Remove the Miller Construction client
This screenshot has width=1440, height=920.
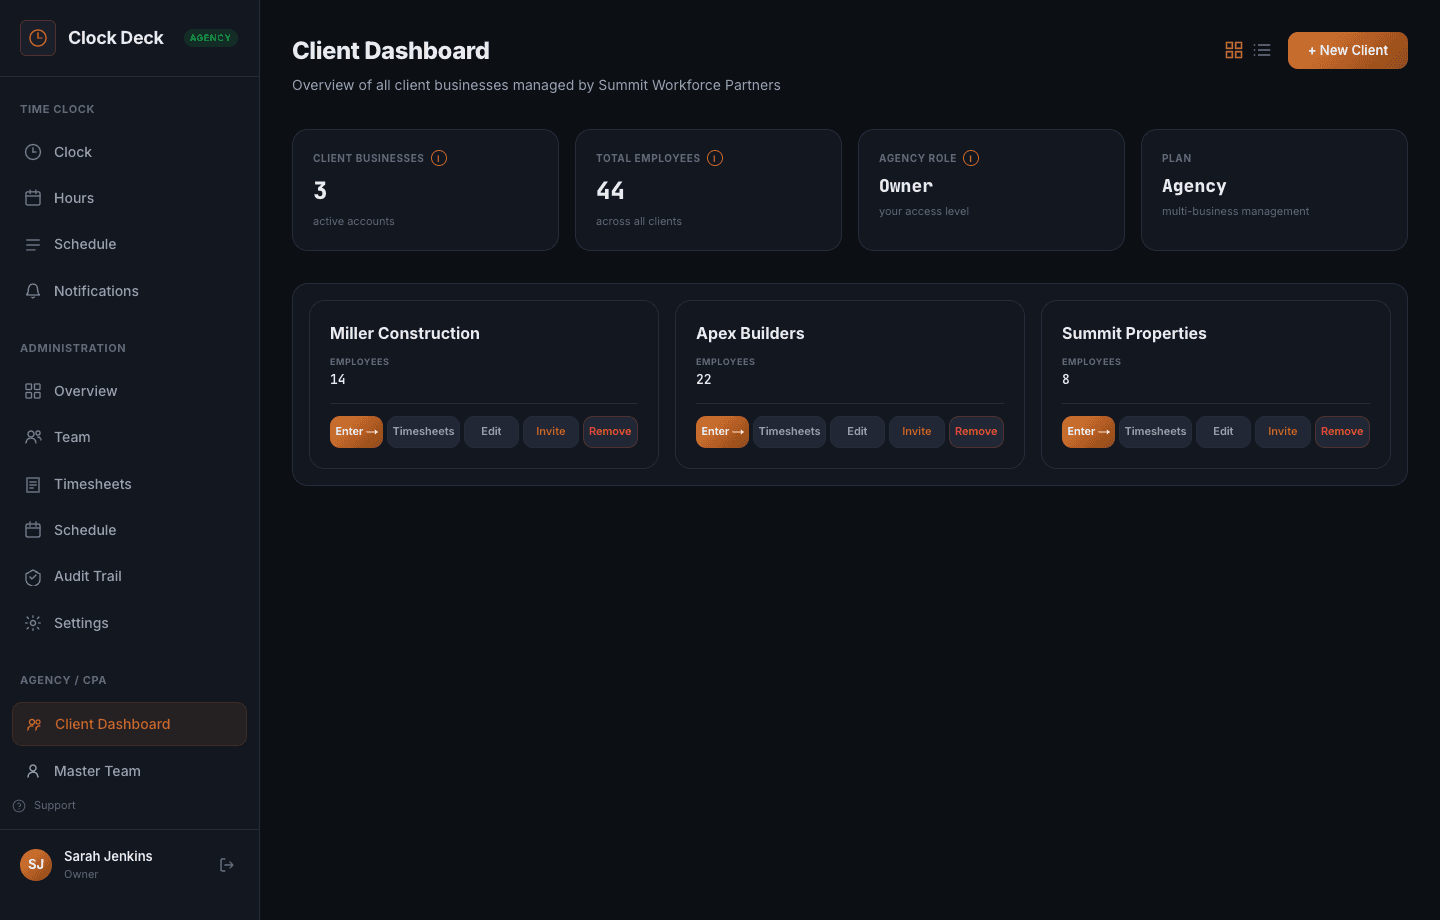[x=610, y=432]
